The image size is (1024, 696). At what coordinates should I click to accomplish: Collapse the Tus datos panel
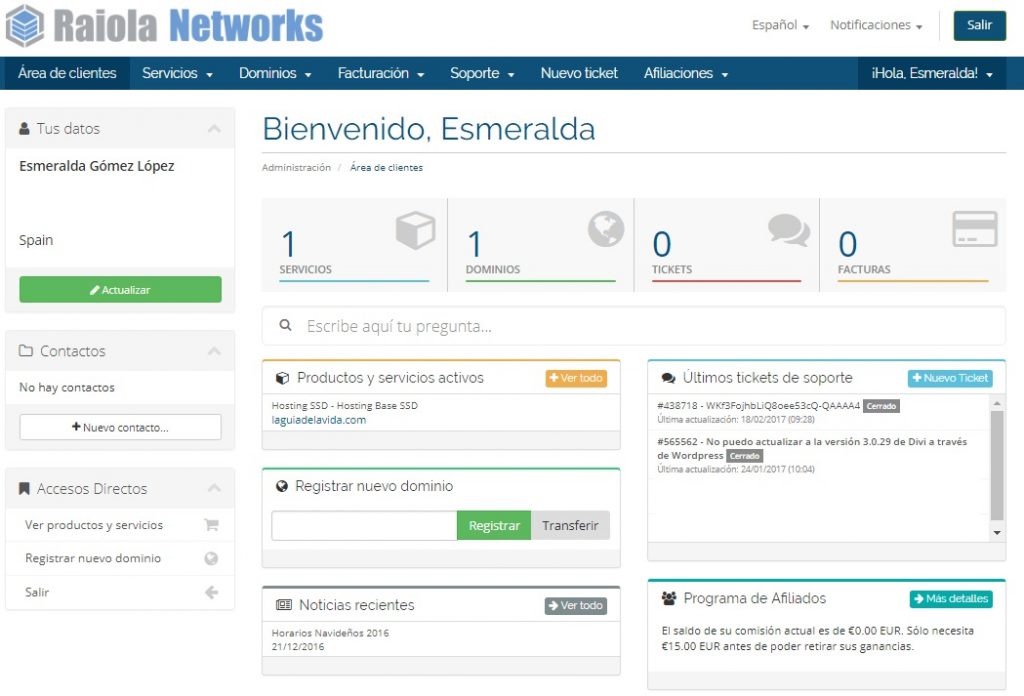[x=214, y=129]
